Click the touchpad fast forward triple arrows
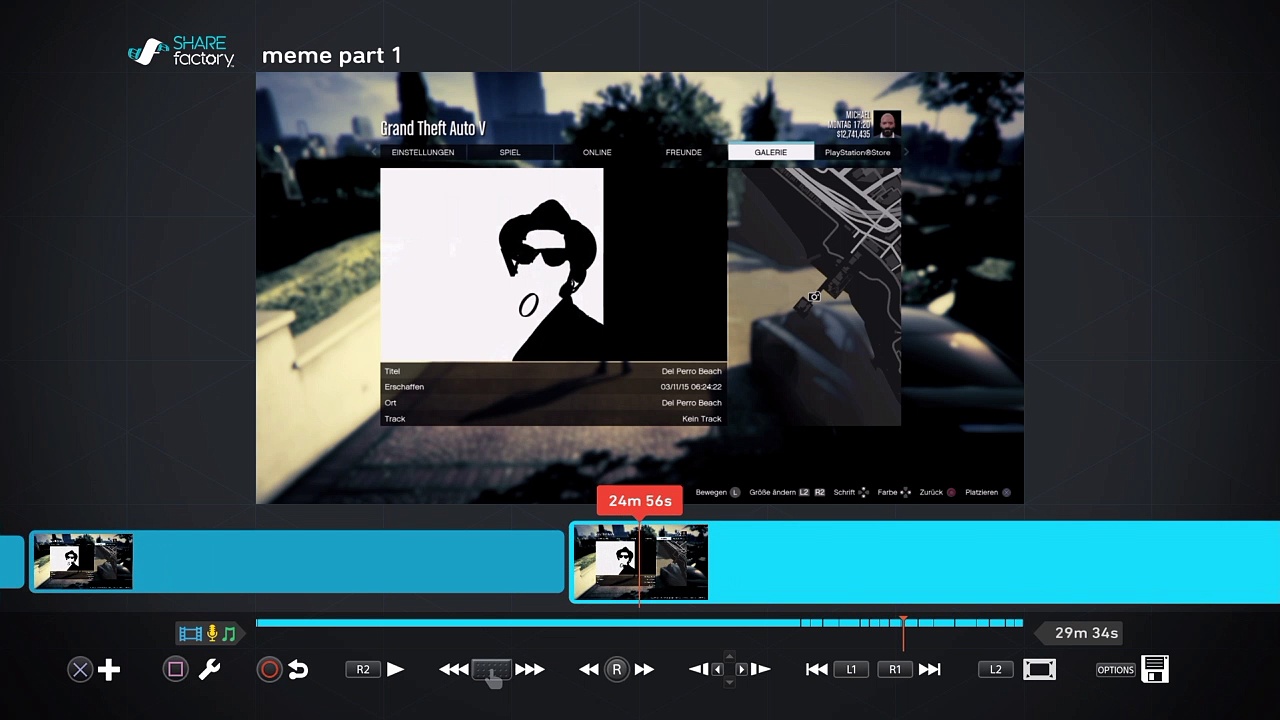The width and height of the screenshot is (1280, 720). pyautogui.click(x=530, y=670)
